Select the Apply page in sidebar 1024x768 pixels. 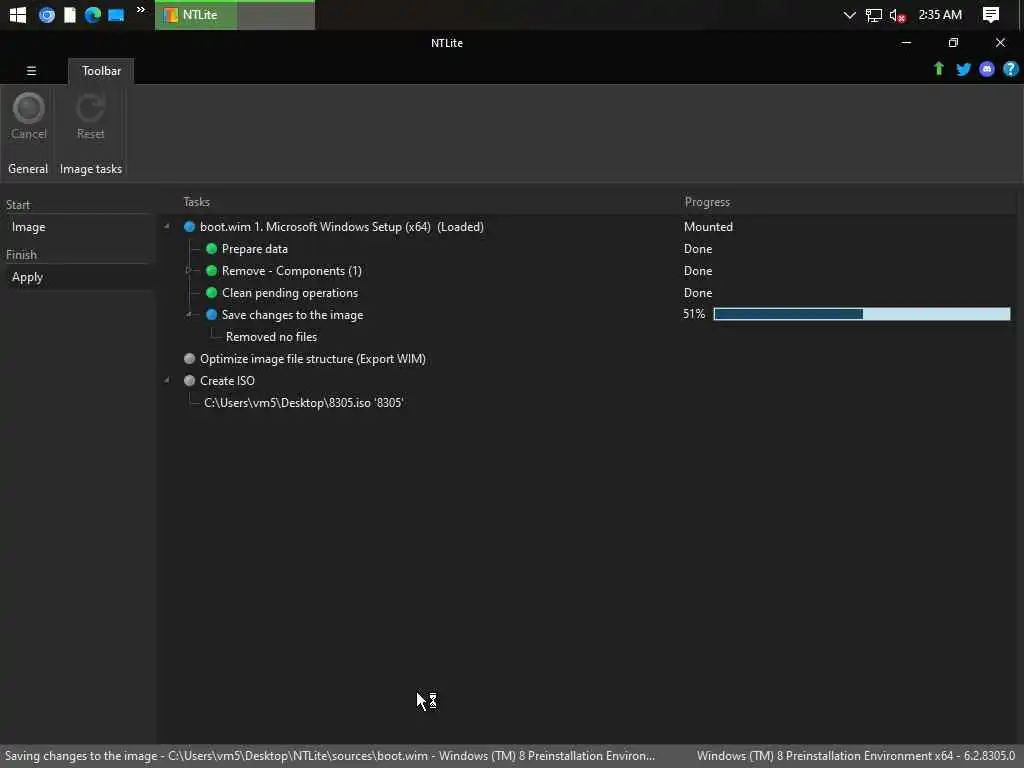point(27,277)
